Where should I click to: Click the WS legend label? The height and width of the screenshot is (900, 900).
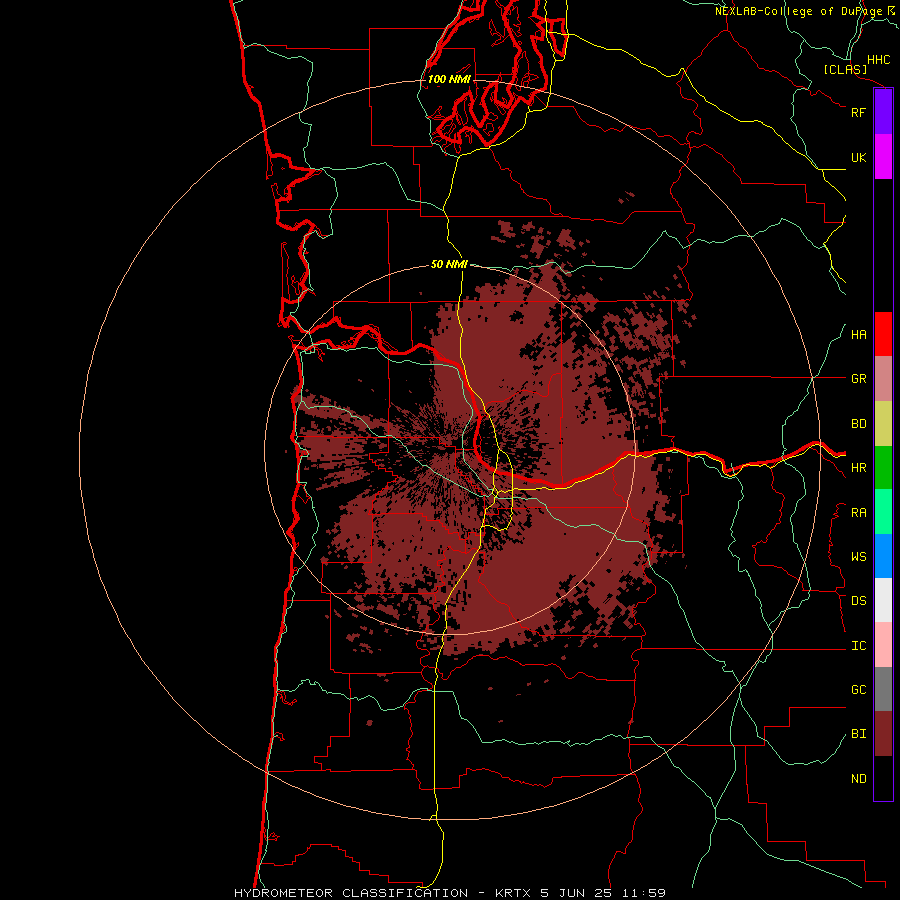858,557
